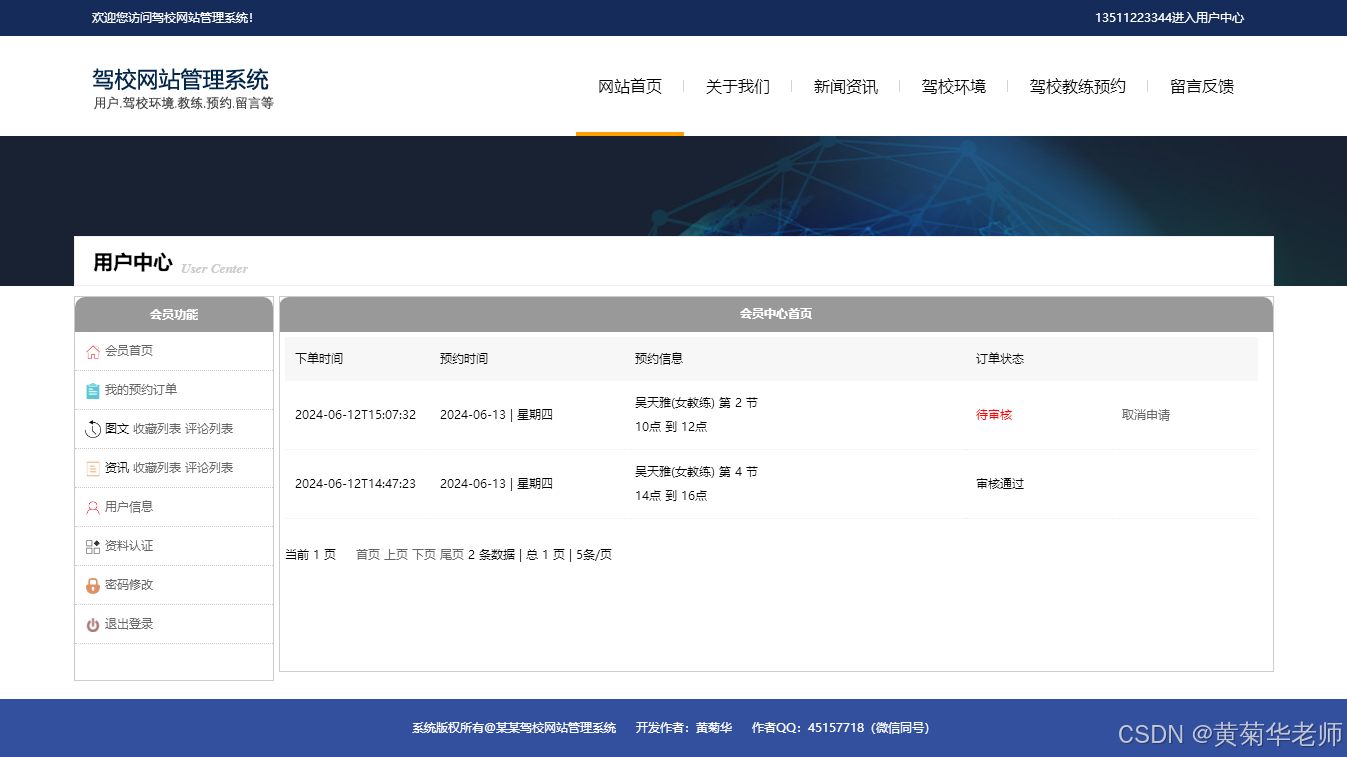The height and width of the screenshot is (757, 1347).
Task: Click the clock icon beside 图文
Action: (x=93, y=429)
